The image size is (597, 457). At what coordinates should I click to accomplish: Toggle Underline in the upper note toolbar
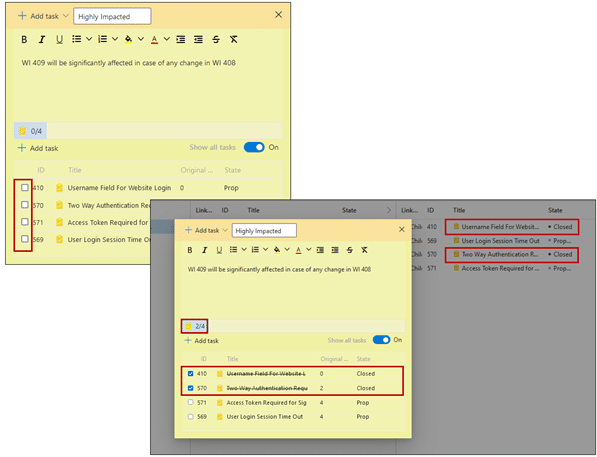59,39
